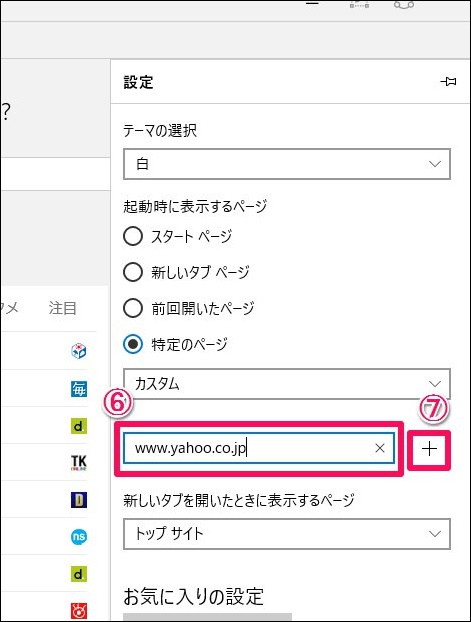Click the お気に入りの設定 heading
This screenshot has width=471, height=622.
coord(193,596)
